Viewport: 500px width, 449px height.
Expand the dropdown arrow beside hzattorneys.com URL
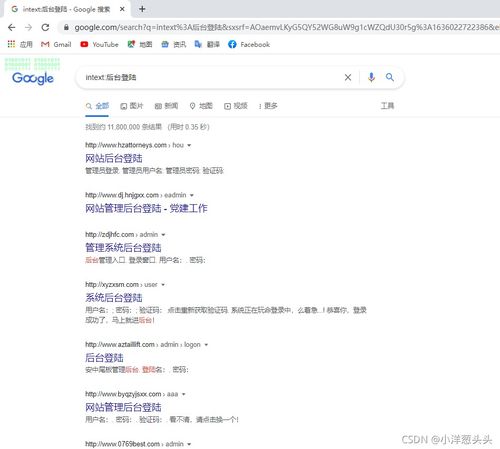[189, 145]
